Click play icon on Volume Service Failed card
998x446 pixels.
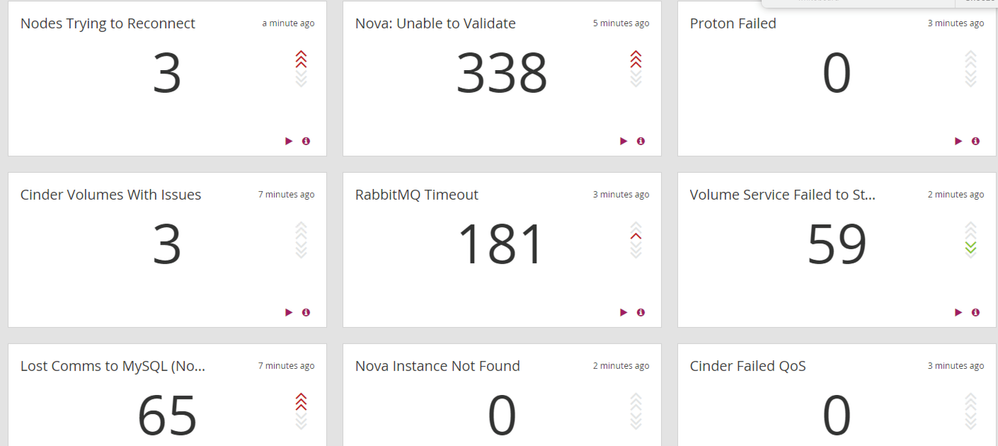tap(959, 312)
